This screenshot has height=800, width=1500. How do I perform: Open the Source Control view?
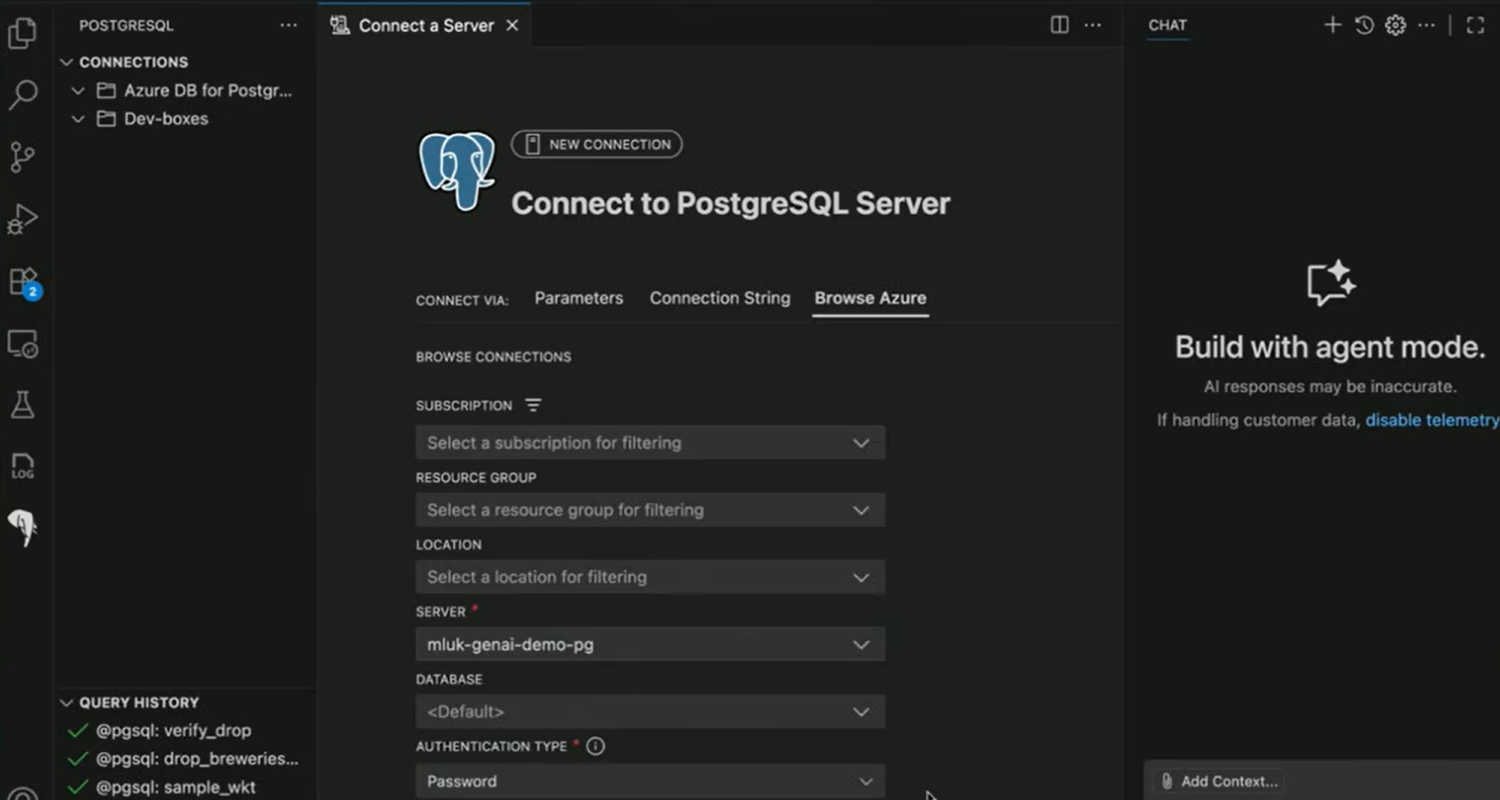click(x=22, y=157)
